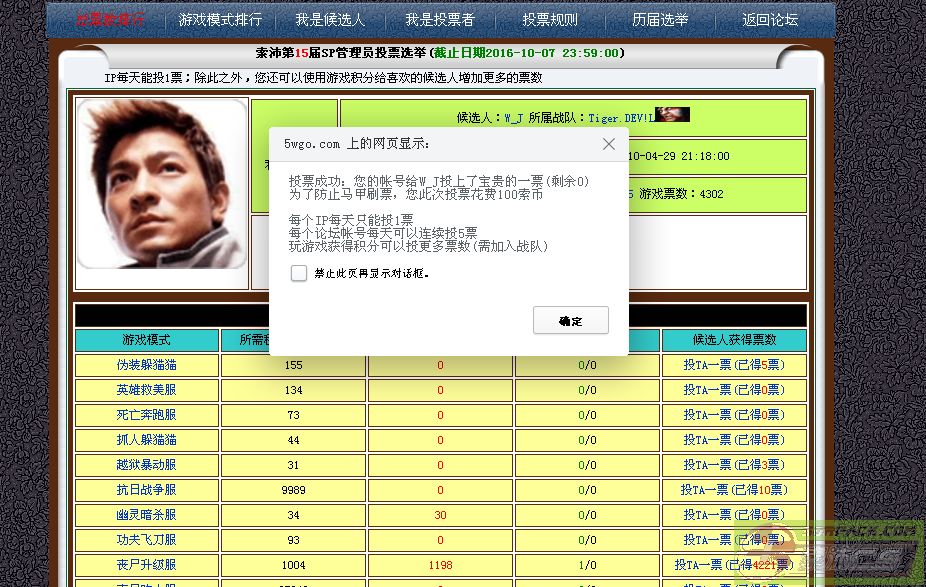Select the 我是候选人 navigation tab

tap(330, 20)
